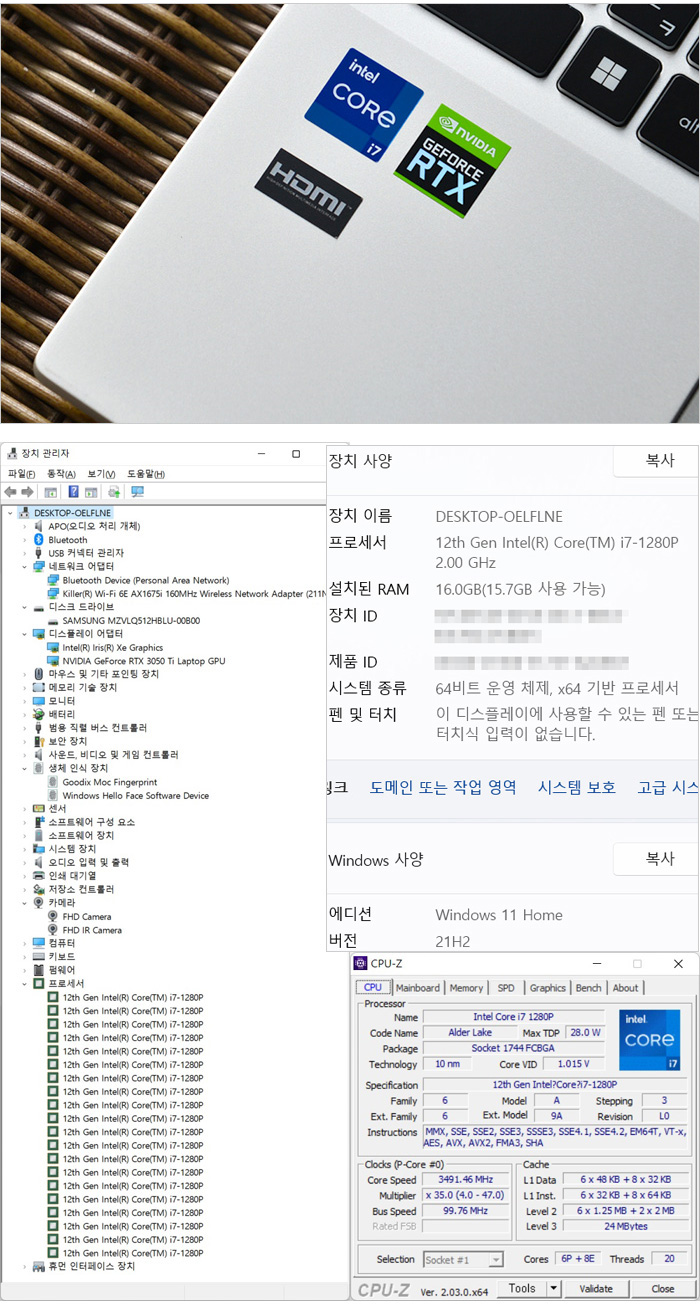Viewport: 700px width, 1305px height.
Task: Select the 펌웨어 category
Action: click(x=61, y=970)
